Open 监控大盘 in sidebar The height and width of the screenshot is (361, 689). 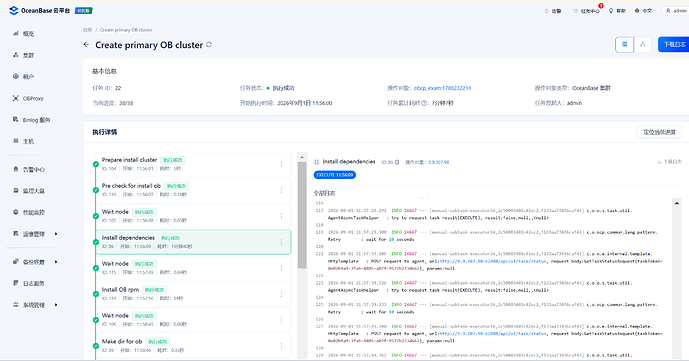(x=35, y=191)
